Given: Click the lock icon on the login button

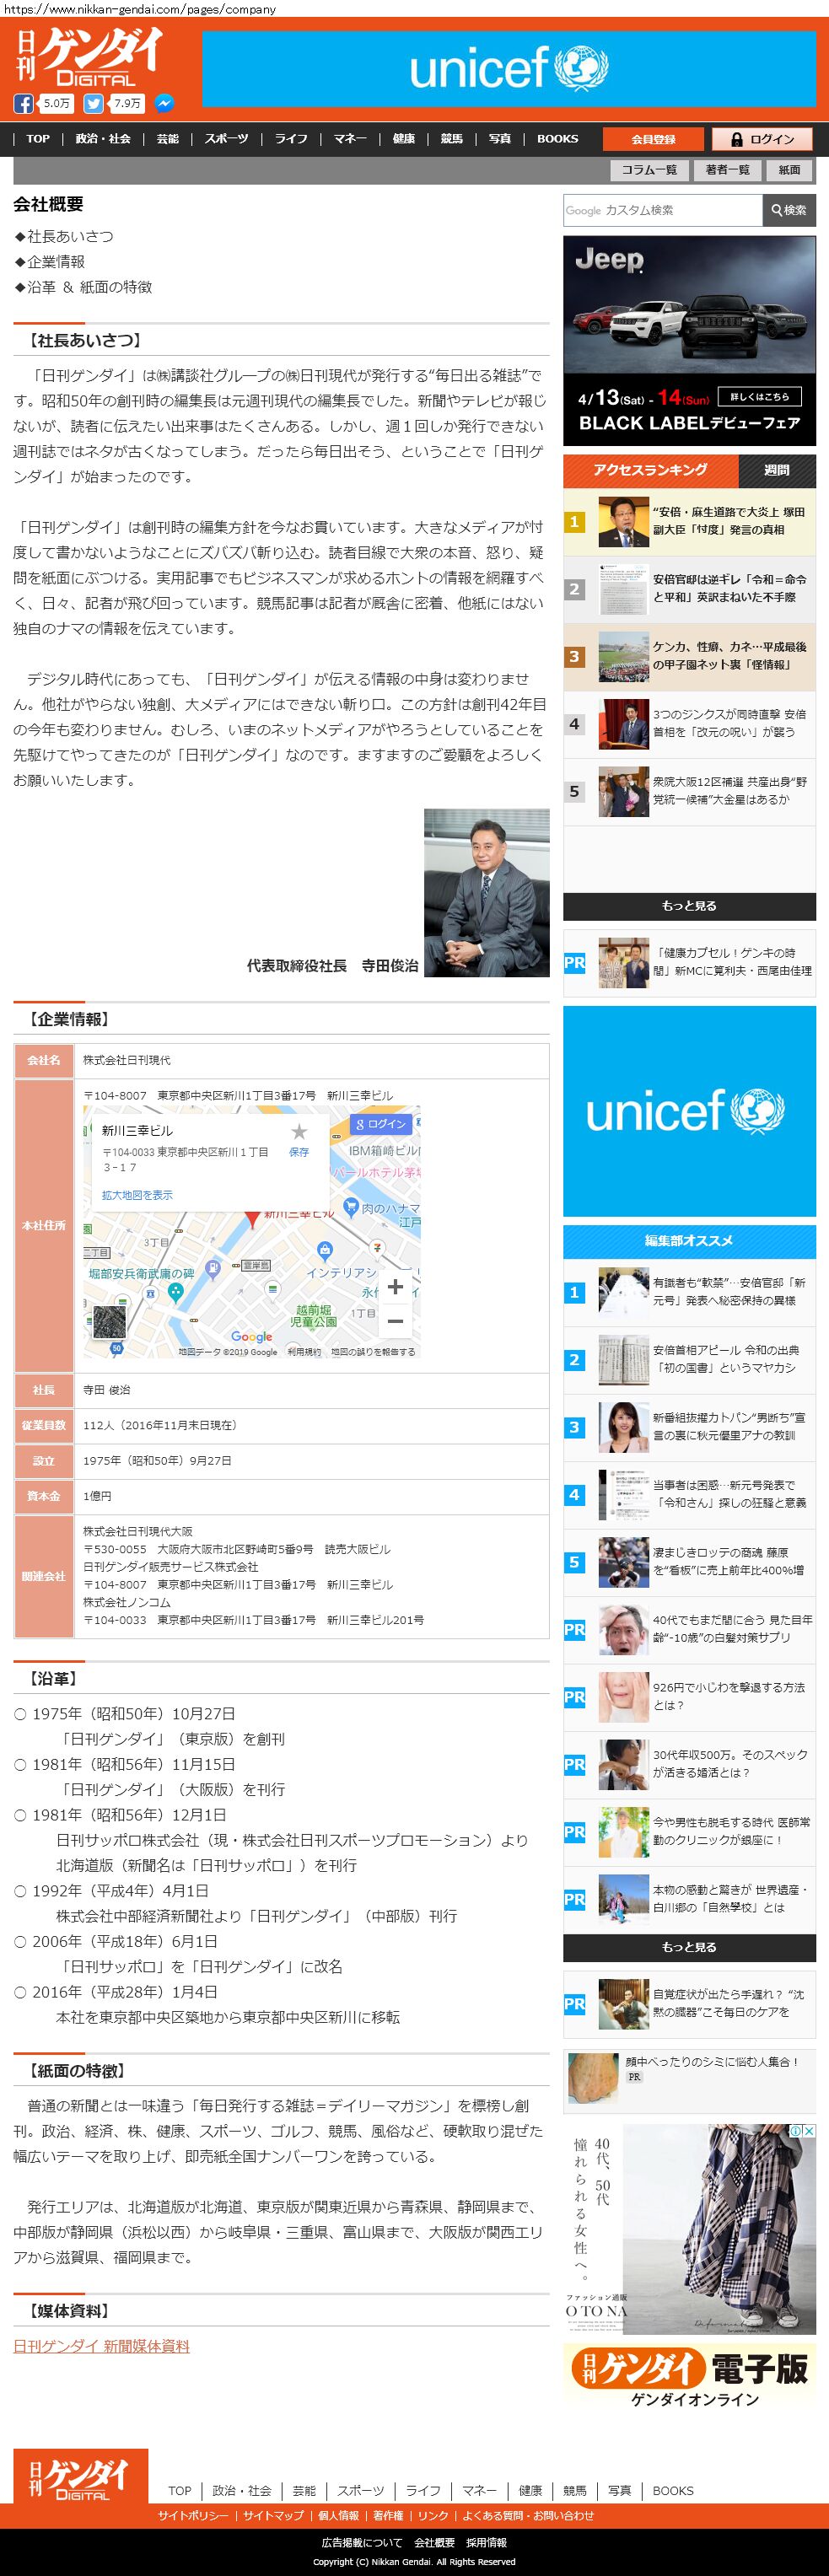Looking at the screenshot, I should pyautogui.click(x=737, y=140).
